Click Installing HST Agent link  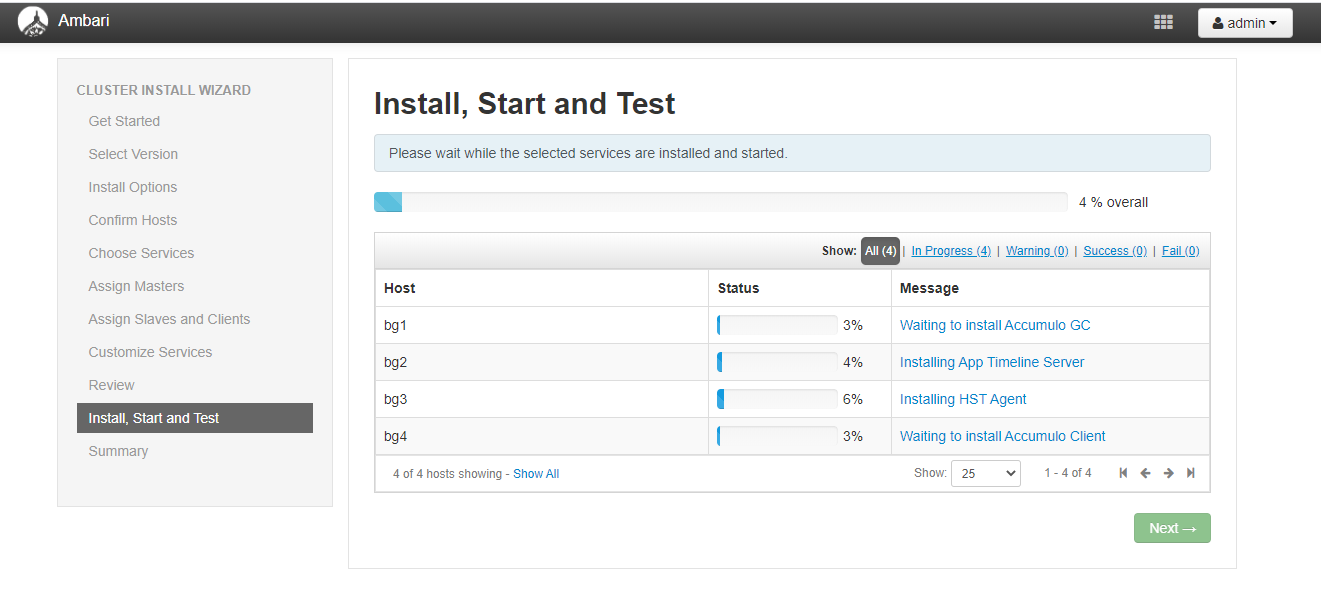pos(963,399)
